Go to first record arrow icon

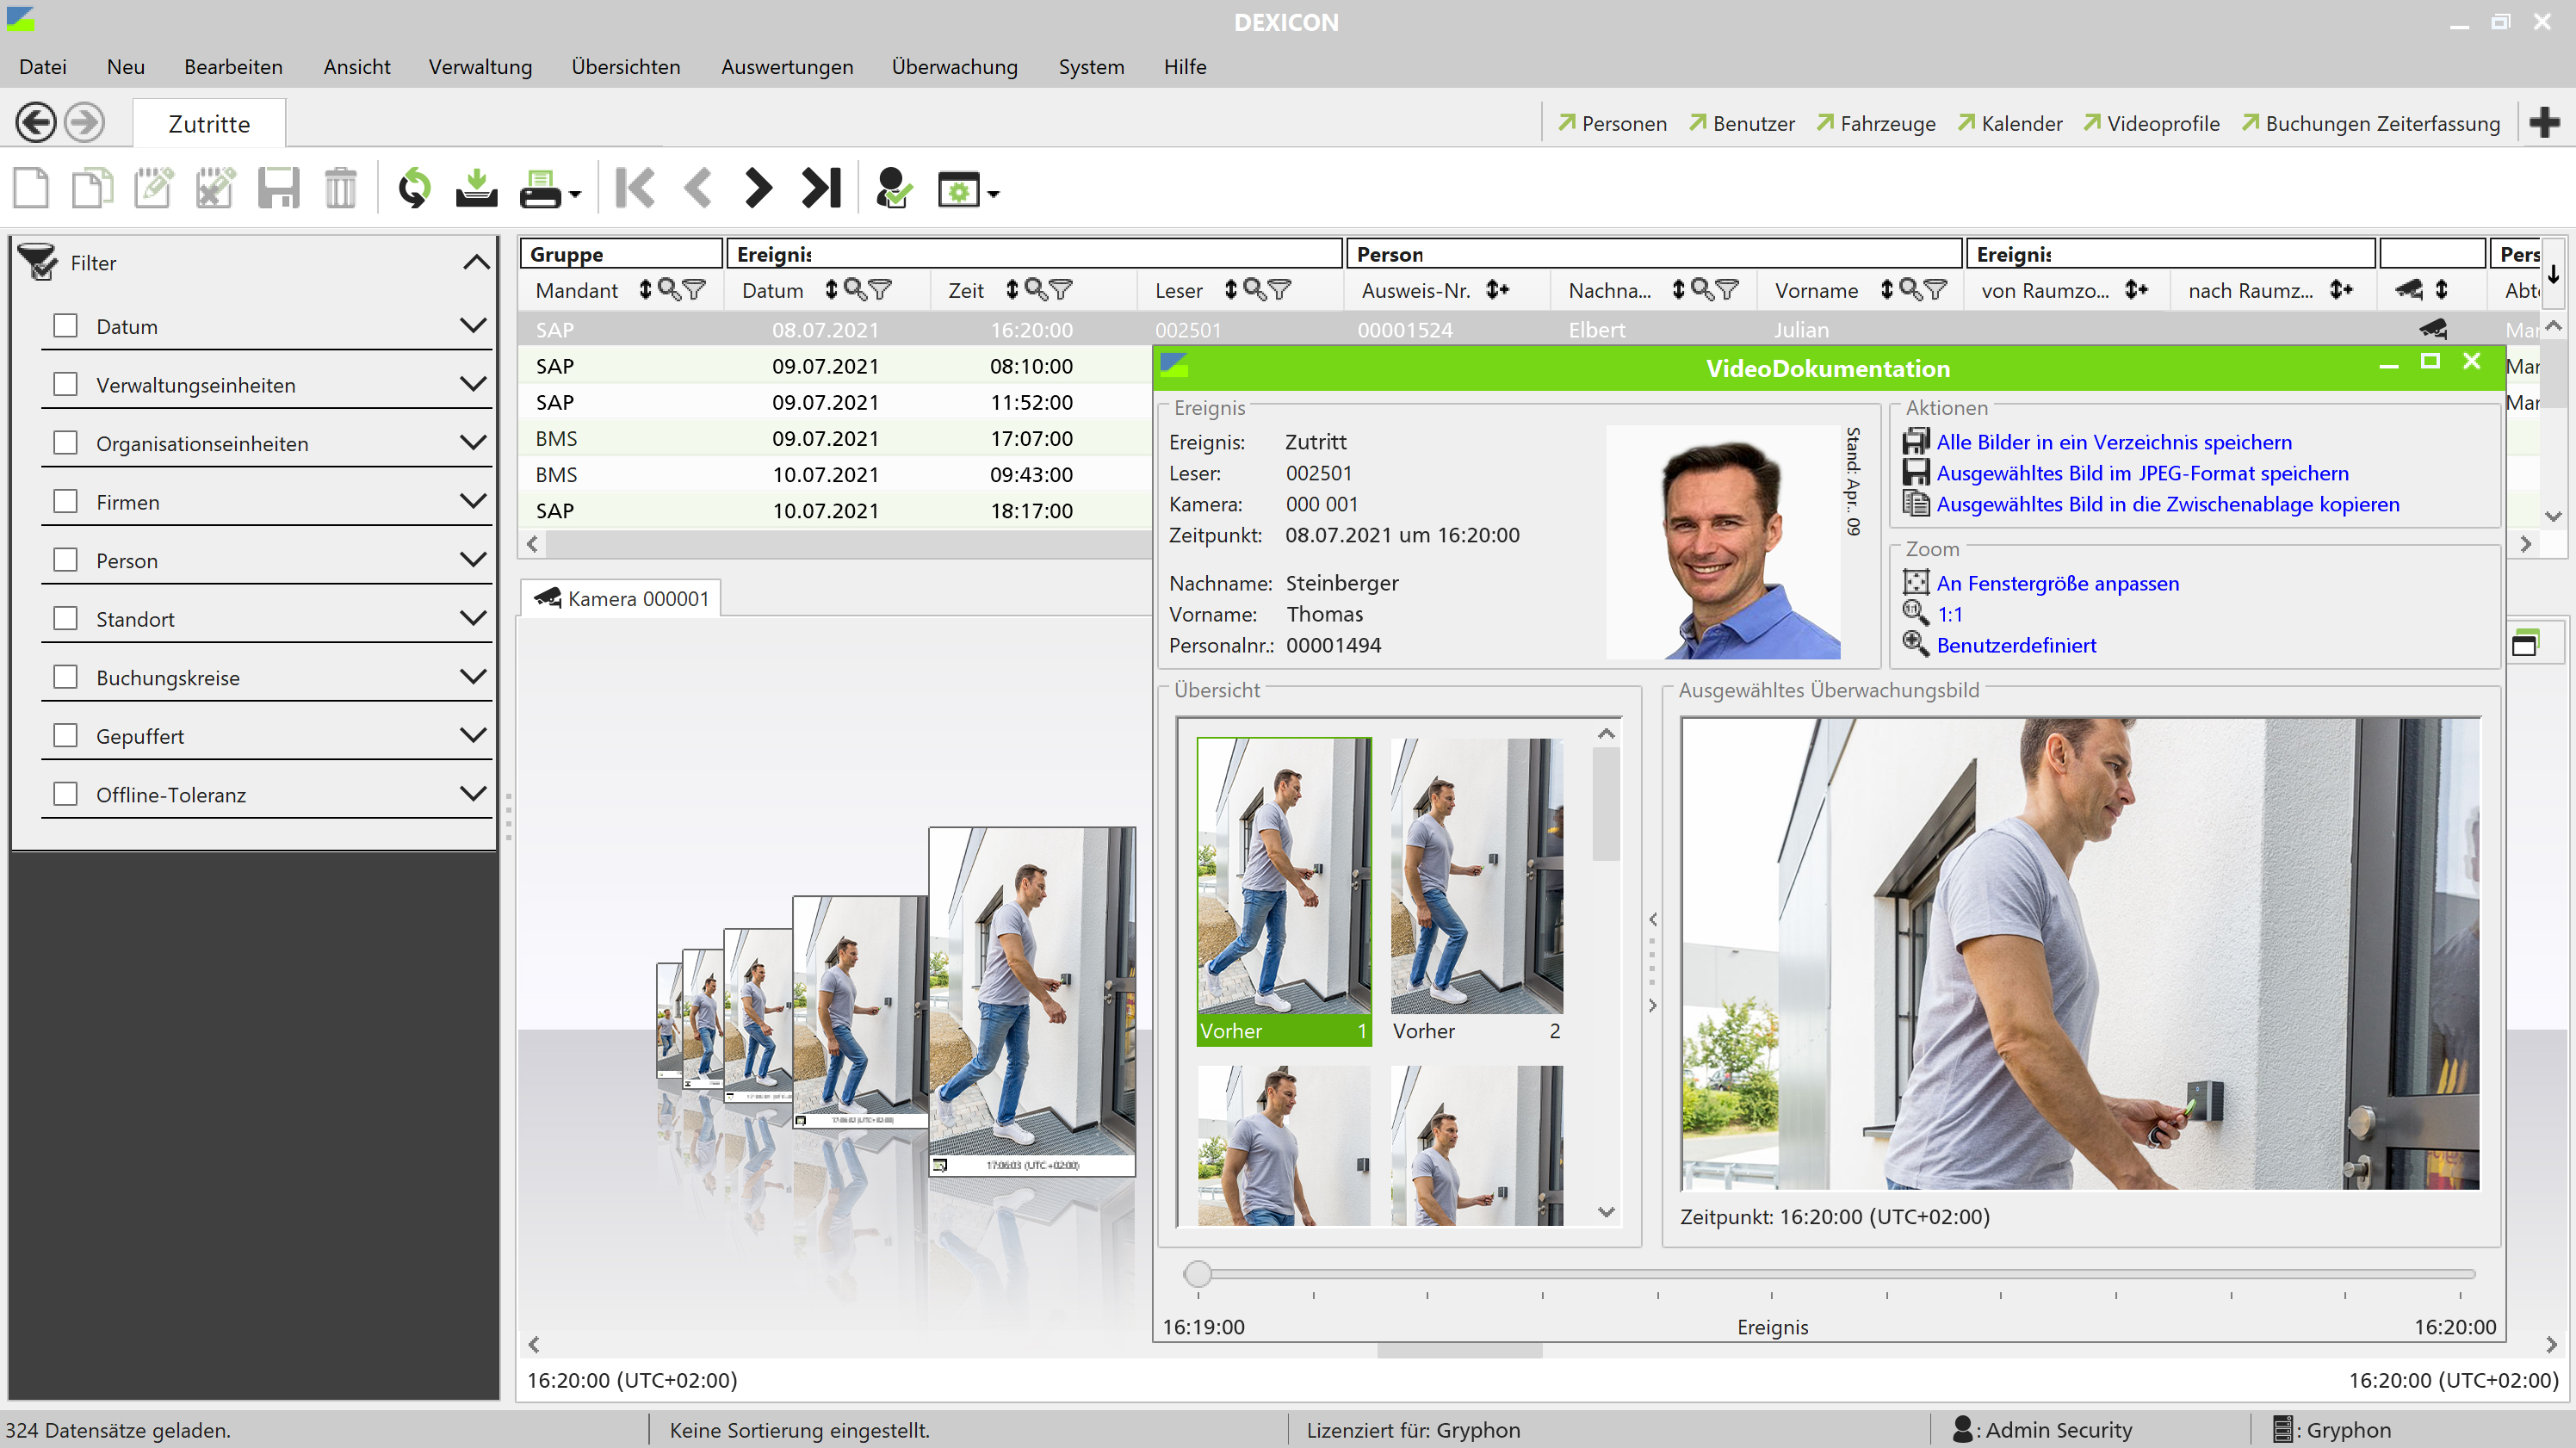pos(635,188)
